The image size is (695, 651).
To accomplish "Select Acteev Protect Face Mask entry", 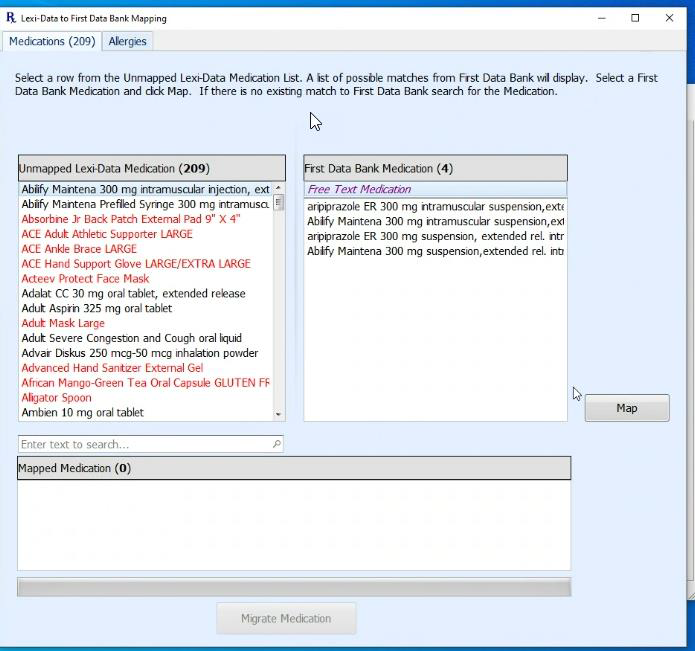I will [85, 279].
